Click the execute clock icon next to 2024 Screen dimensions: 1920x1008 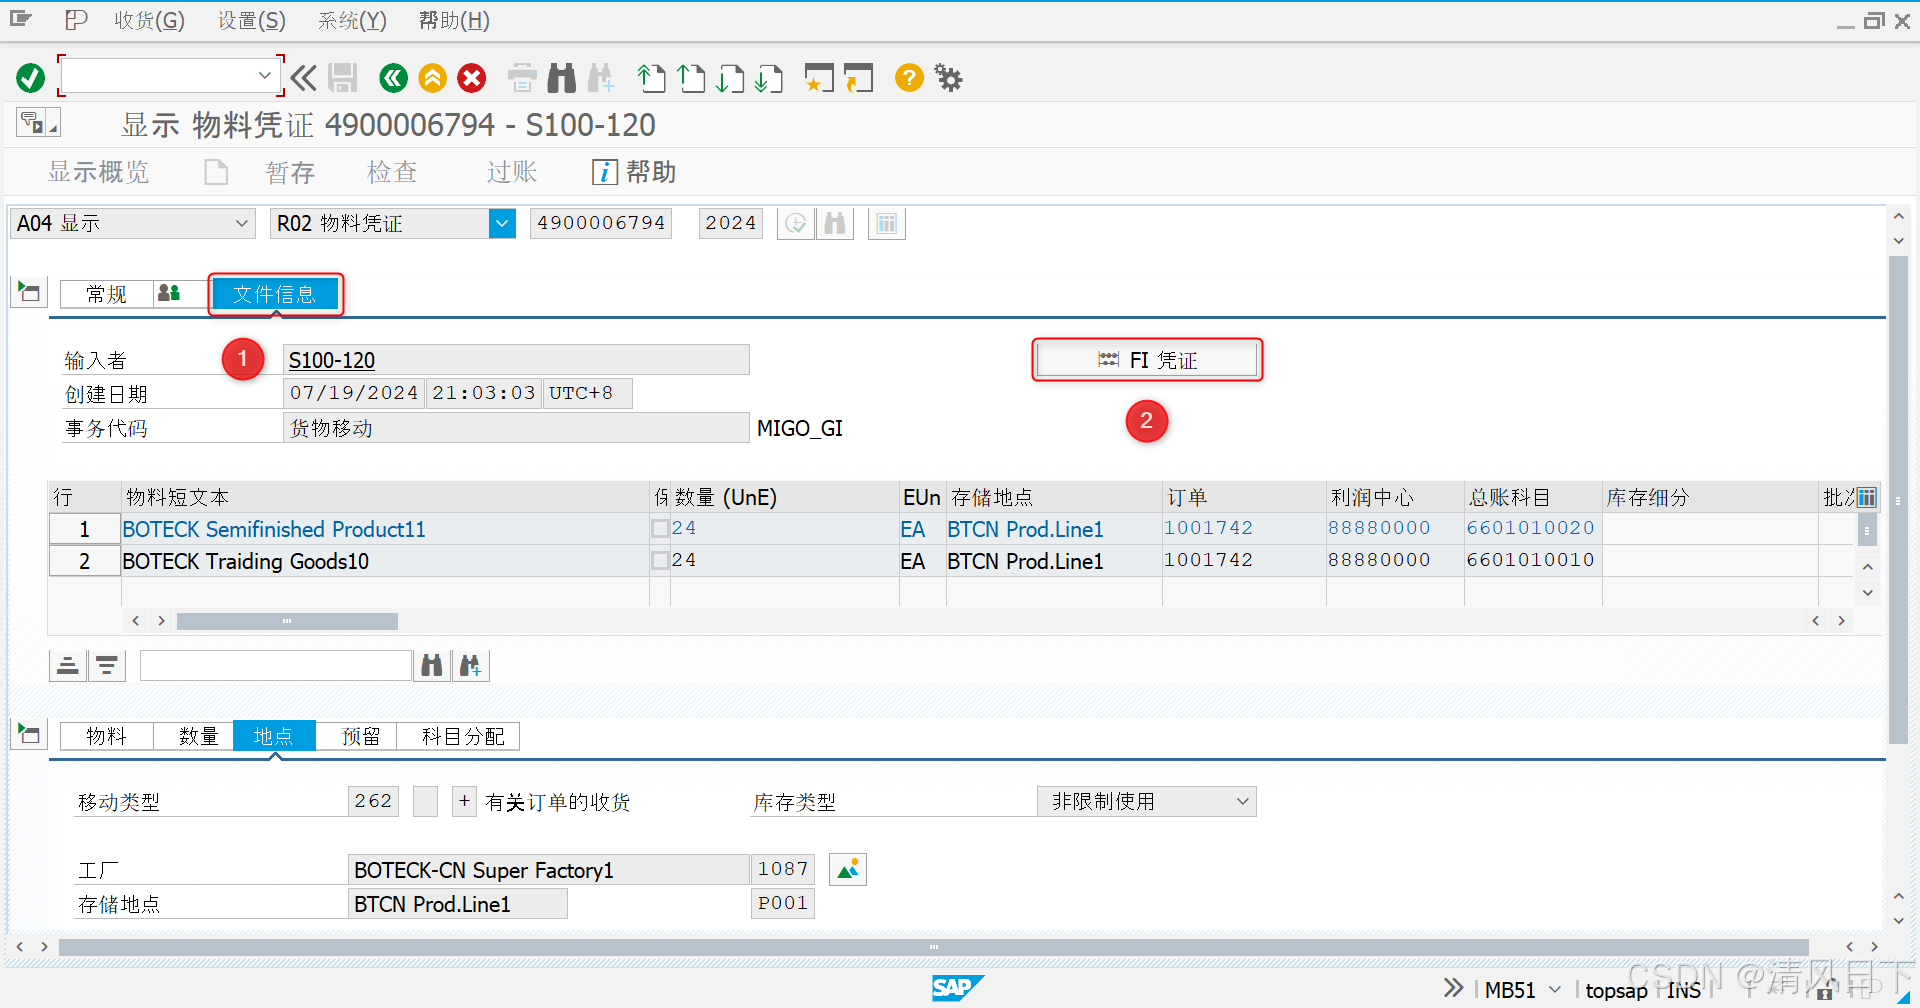tap(796, 223)
